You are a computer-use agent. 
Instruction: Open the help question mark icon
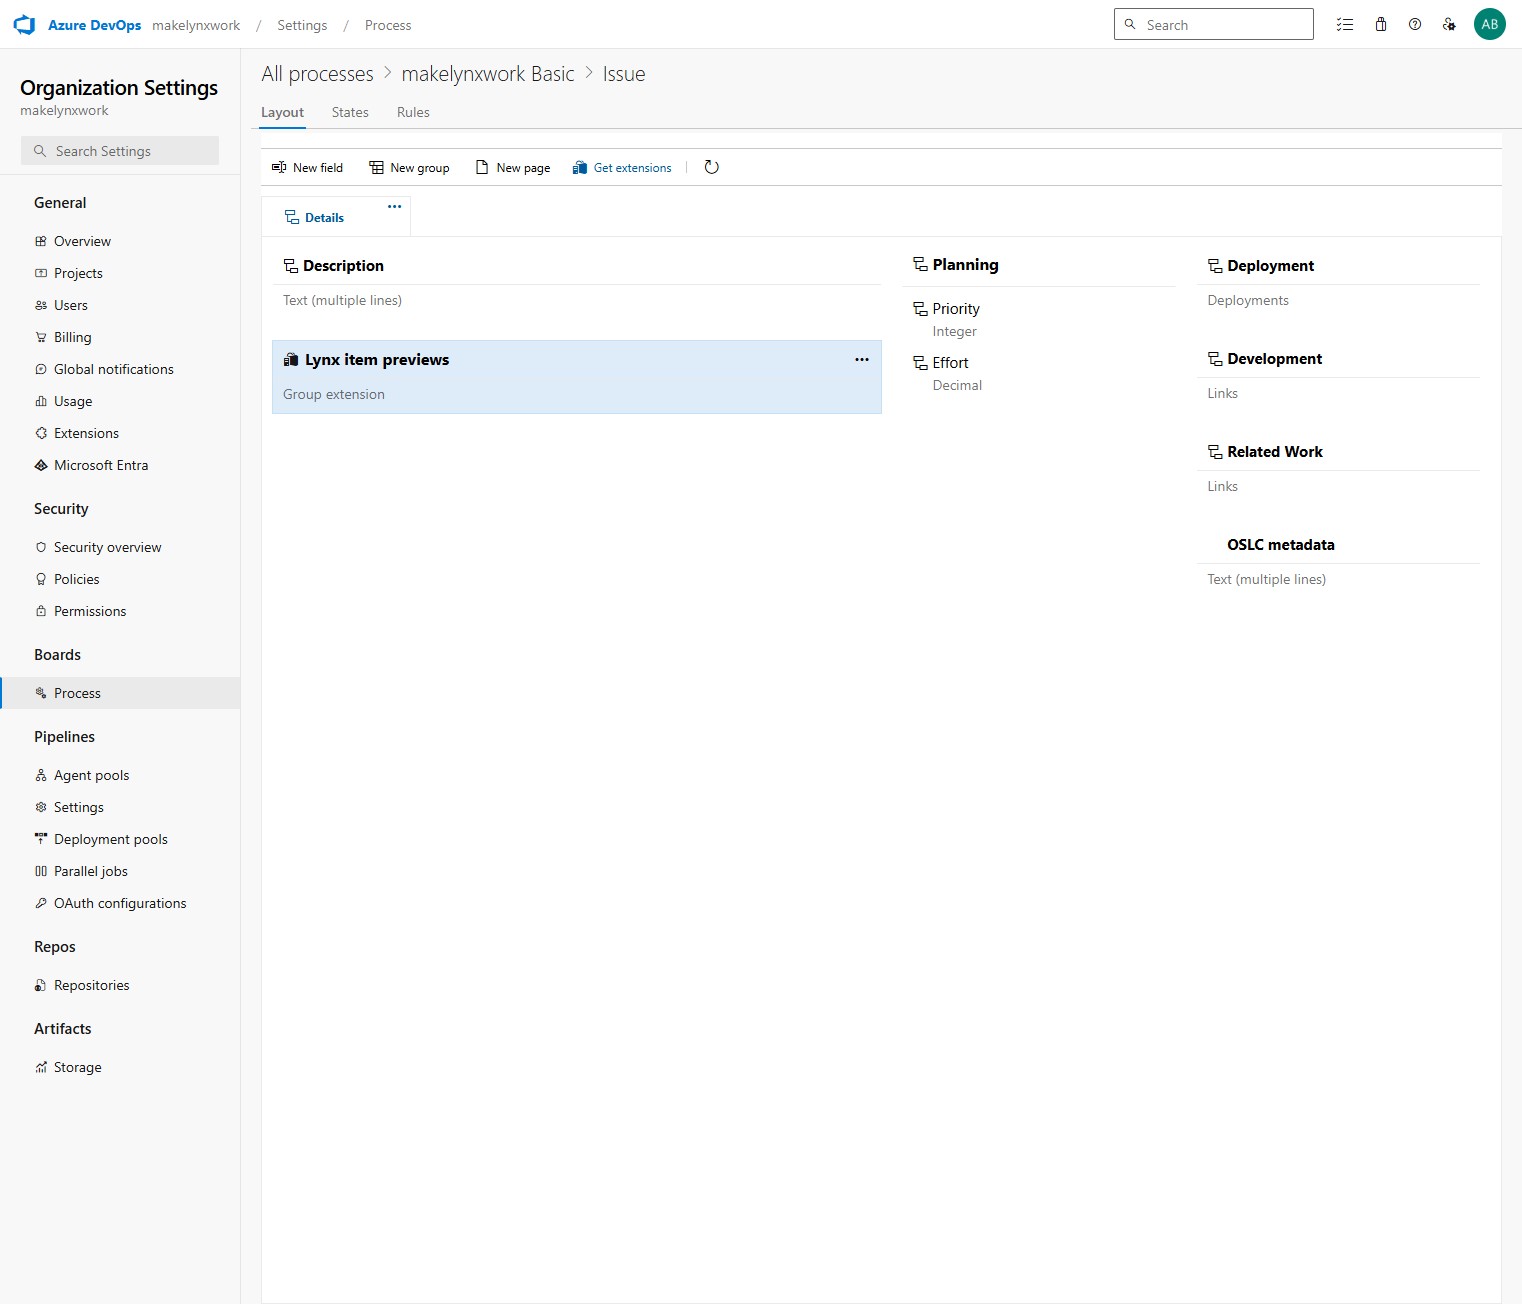[1415, 25]
